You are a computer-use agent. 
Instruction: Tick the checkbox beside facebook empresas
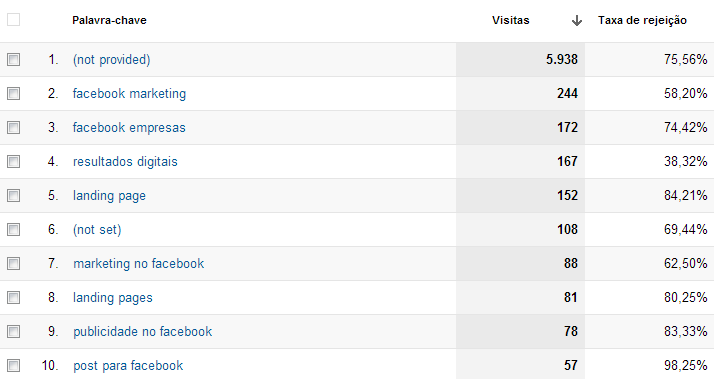[x=14, y=128]
